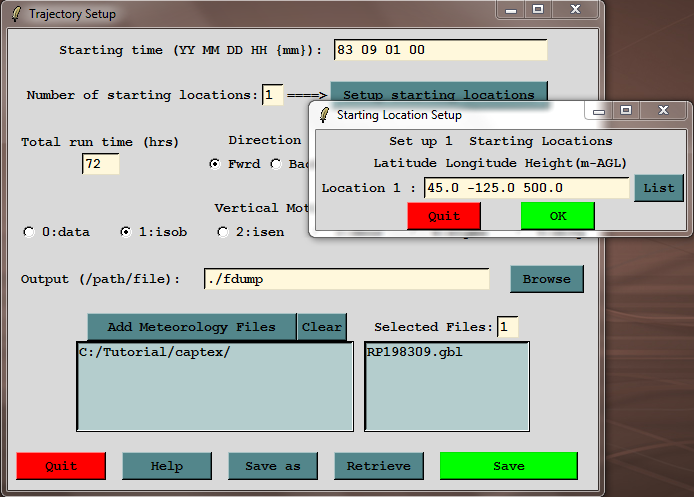Pick the 2:isen vertical motion option
The height and width of the screenshot is (497, 694).
click(223, 232)
